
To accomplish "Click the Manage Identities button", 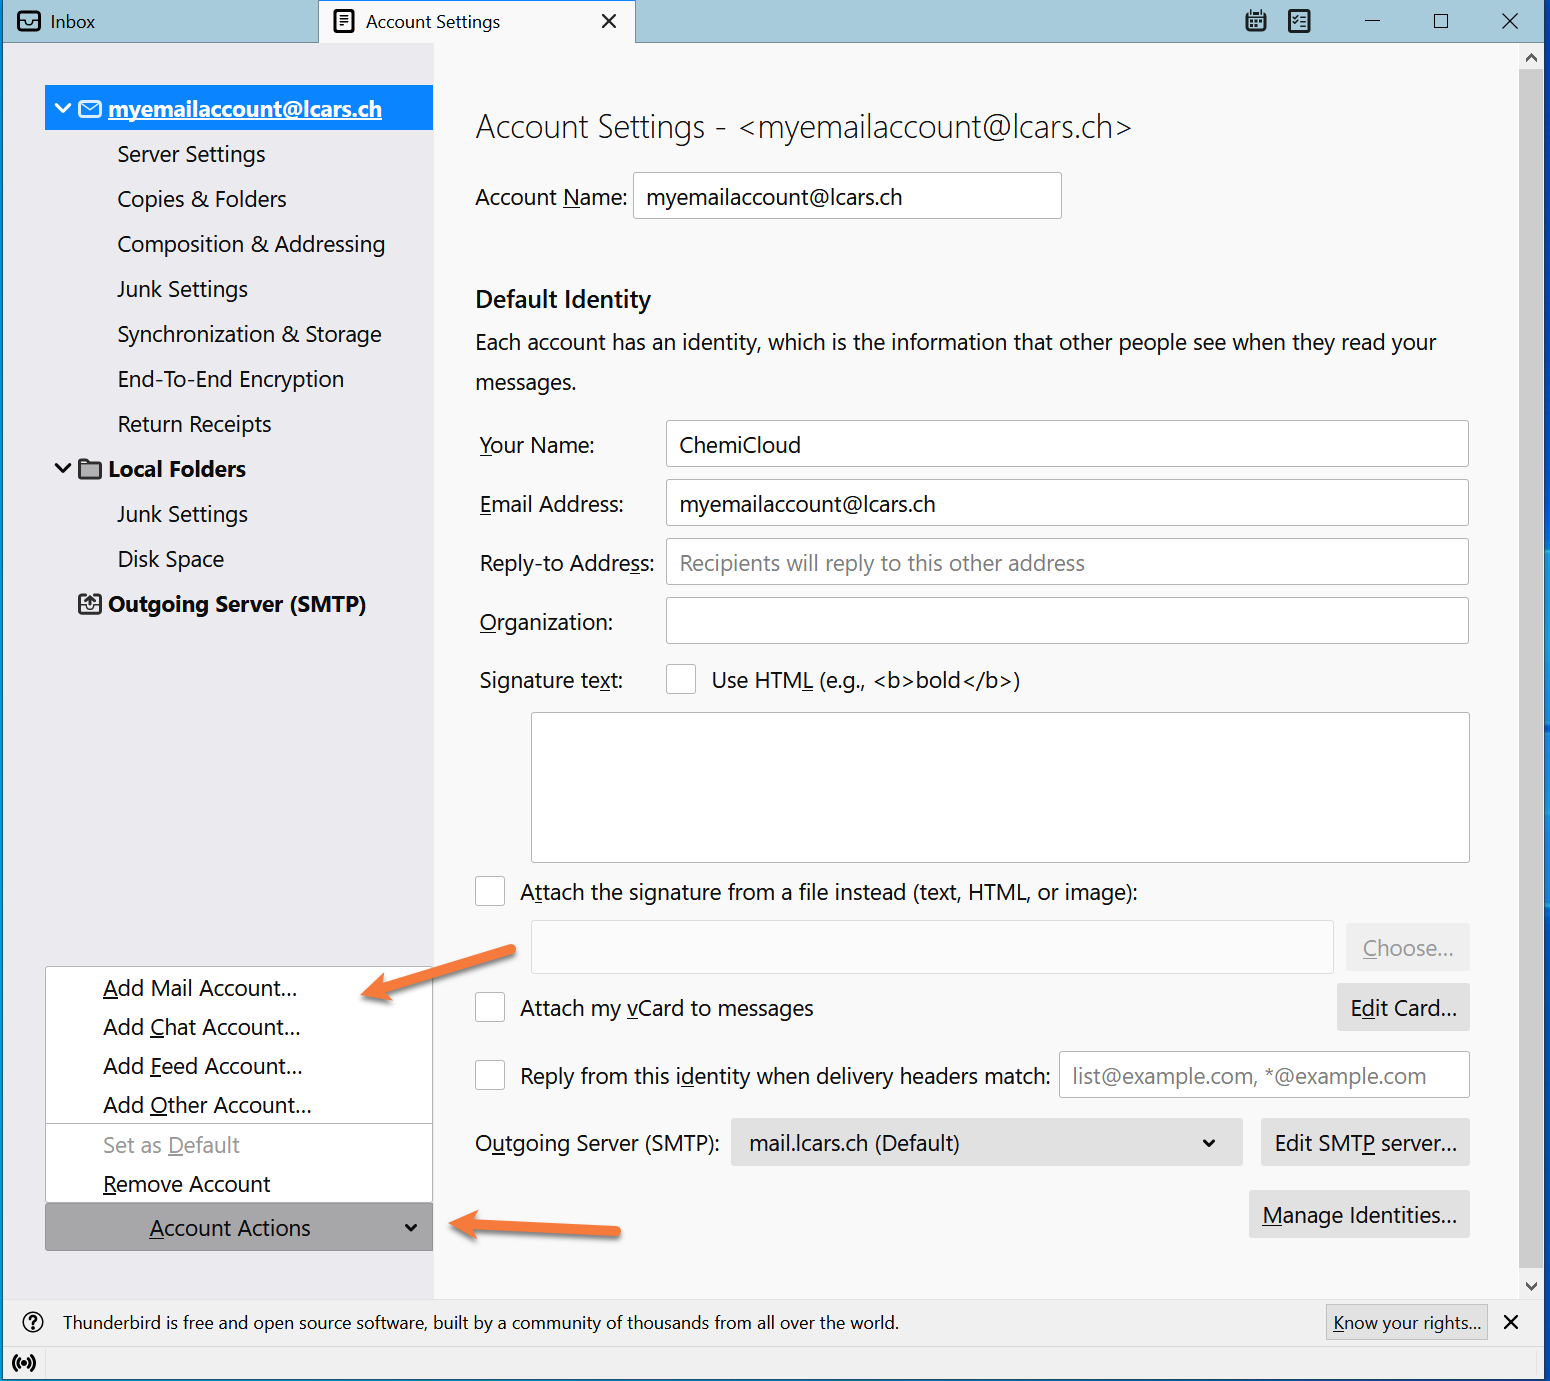I will tap(1358, 1215).
